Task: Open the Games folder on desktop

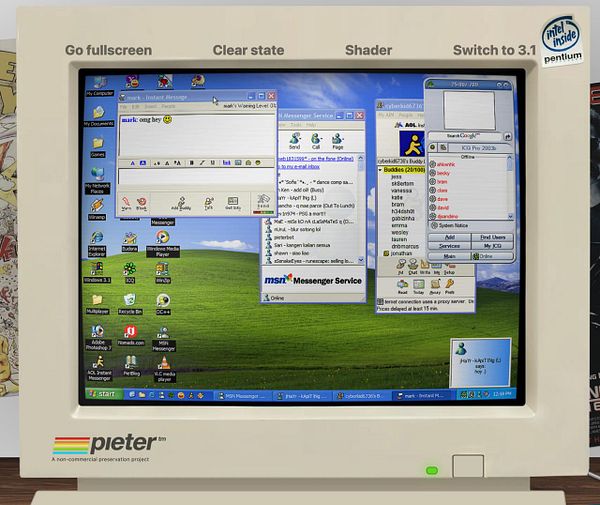Action: point(98,147)
